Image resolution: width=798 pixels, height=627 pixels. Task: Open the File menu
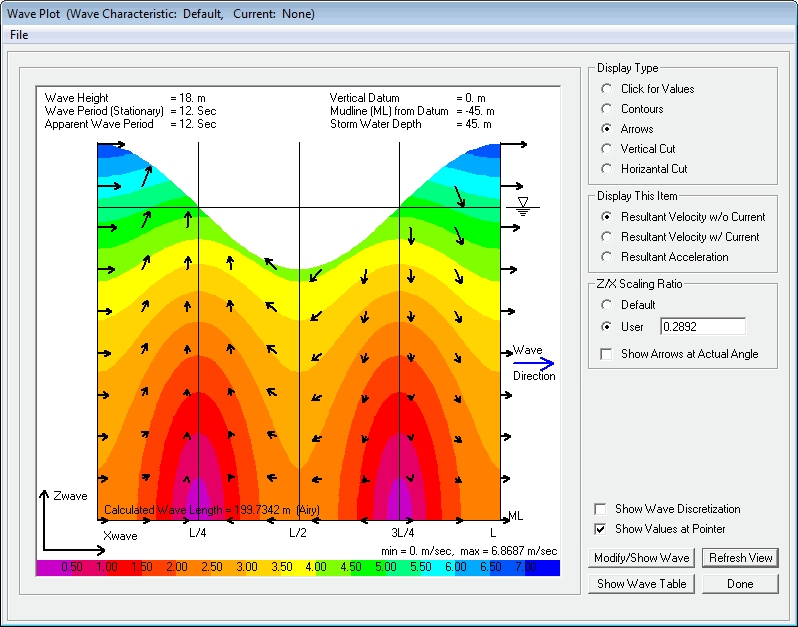(x=19, y=35)
